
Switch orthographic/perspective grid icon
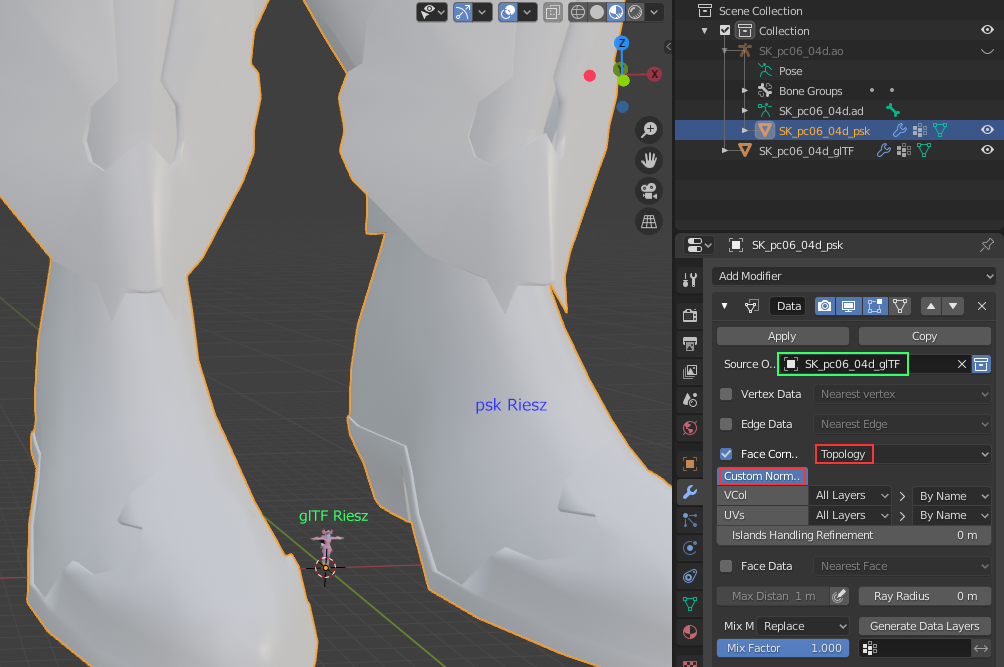point(649,221)
